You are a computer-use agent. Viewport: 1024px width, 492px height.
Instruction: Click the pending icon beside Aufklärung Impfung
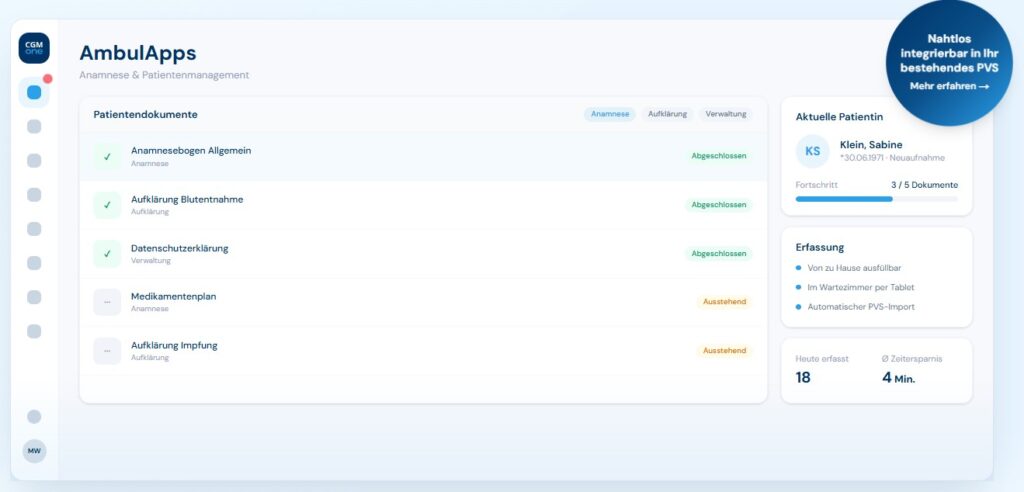pos(107,351)
